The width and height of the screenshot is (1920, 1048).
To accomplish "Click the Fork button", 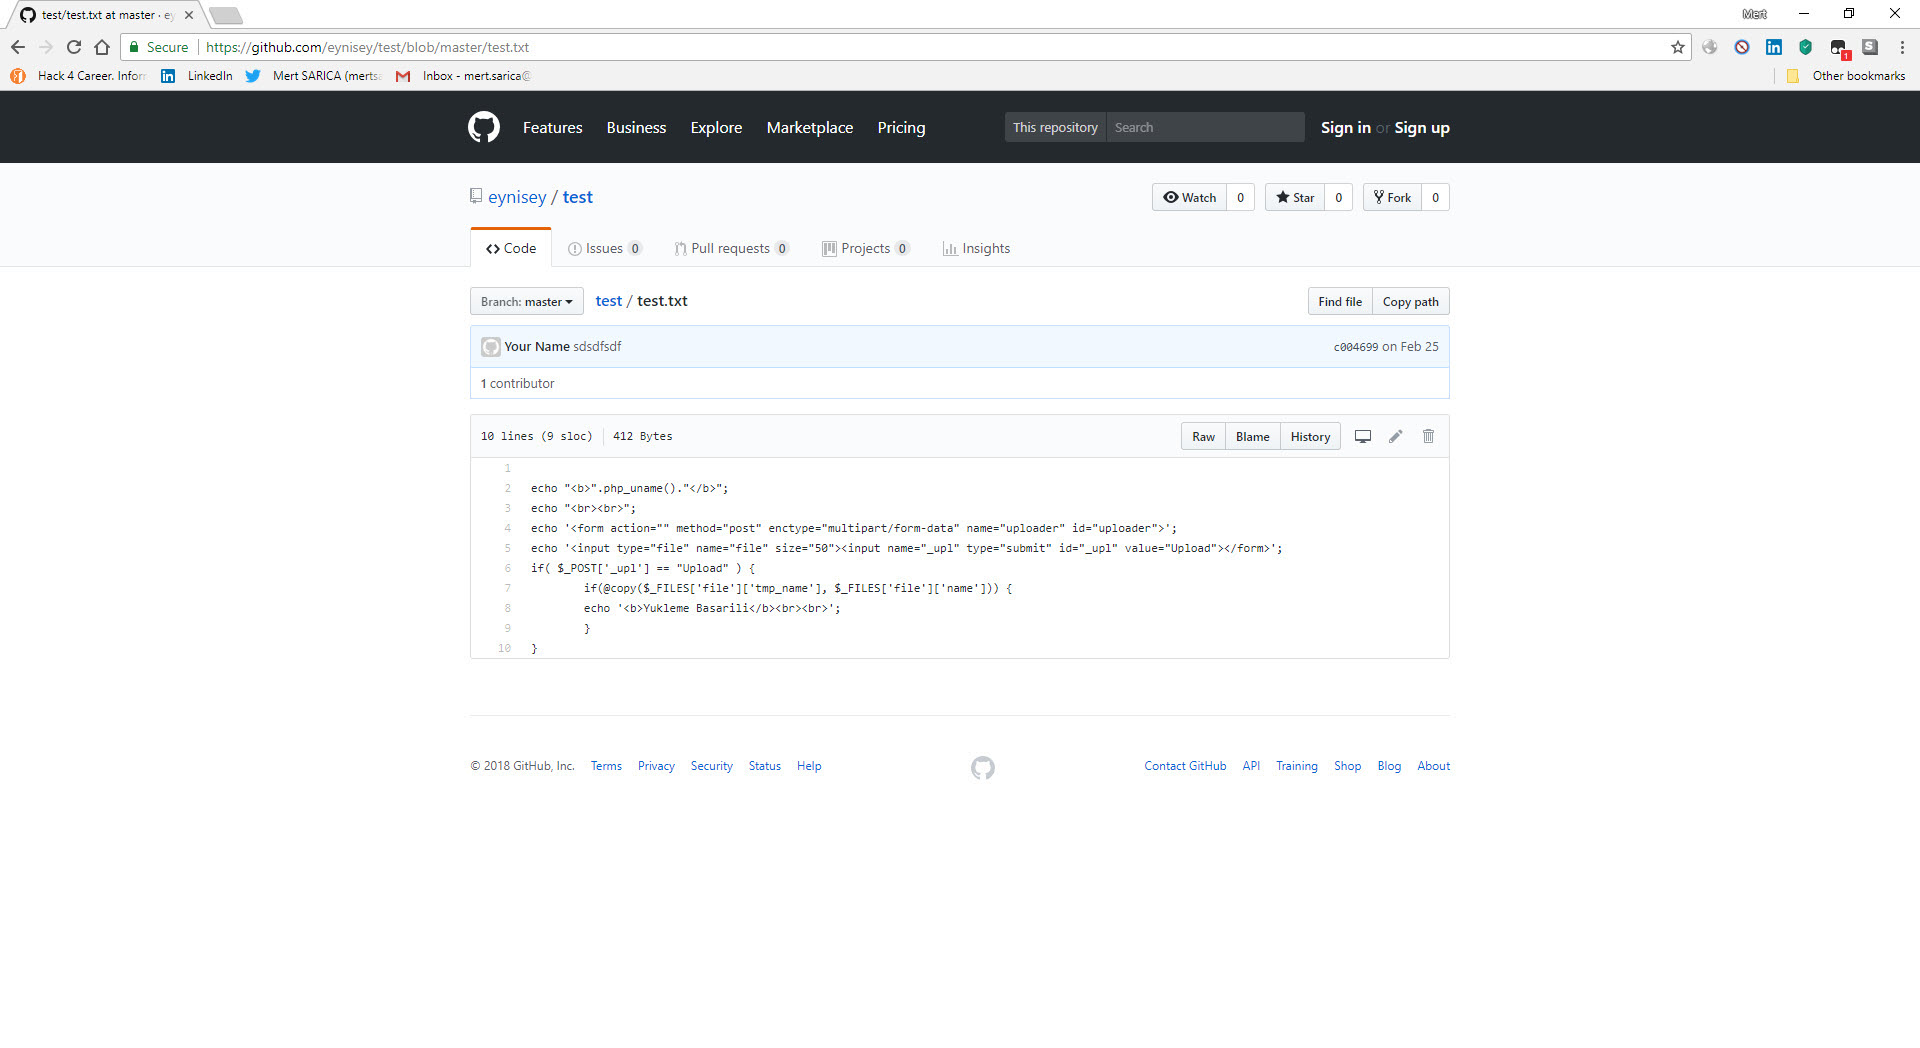I will point(1392,197).
